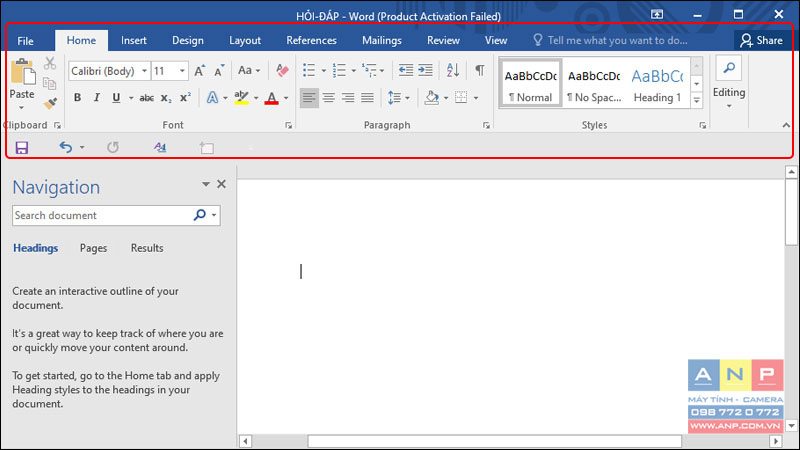Decrease font size with Shrink Font

tap(219, 71)
